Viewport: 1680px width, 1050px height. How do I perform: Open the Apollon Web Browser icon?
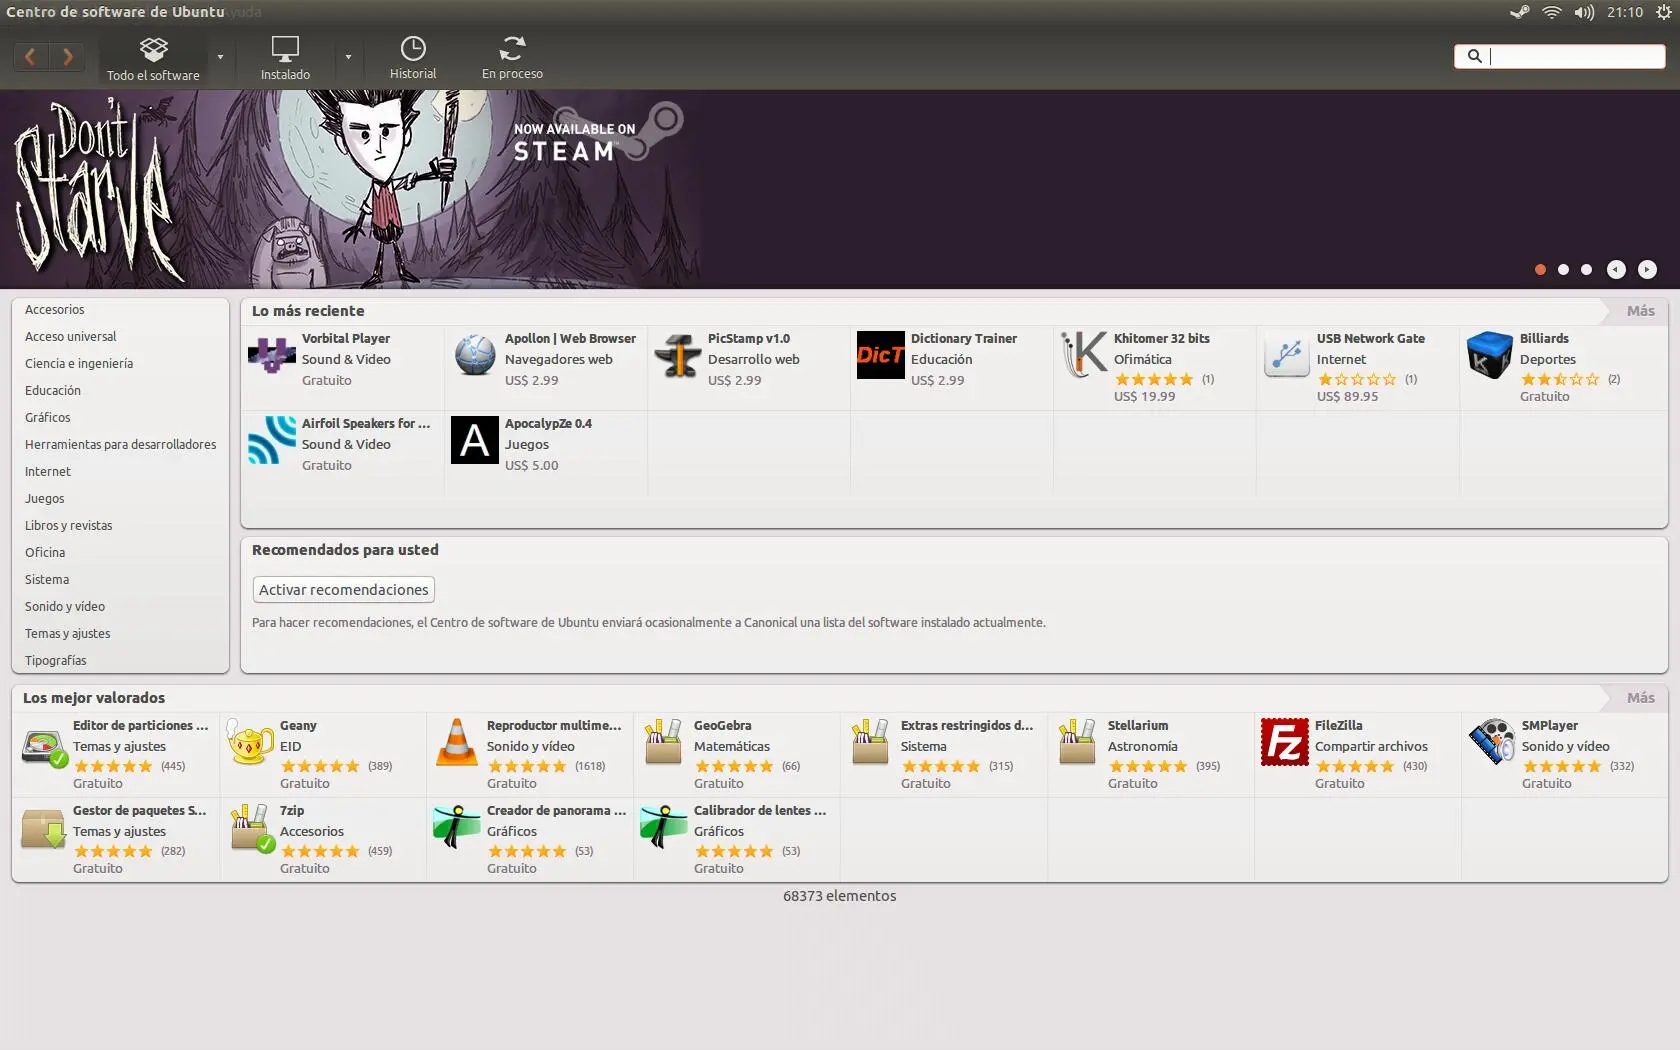coord(475,355)
